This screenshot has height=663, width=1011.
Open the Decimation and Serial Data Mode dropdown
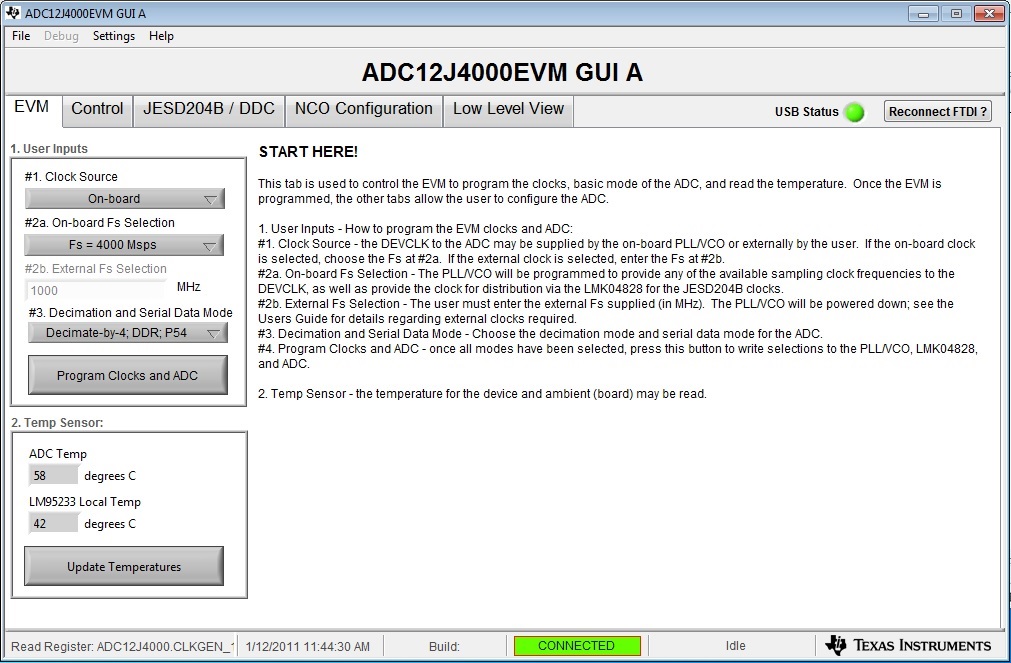(128, 333)
